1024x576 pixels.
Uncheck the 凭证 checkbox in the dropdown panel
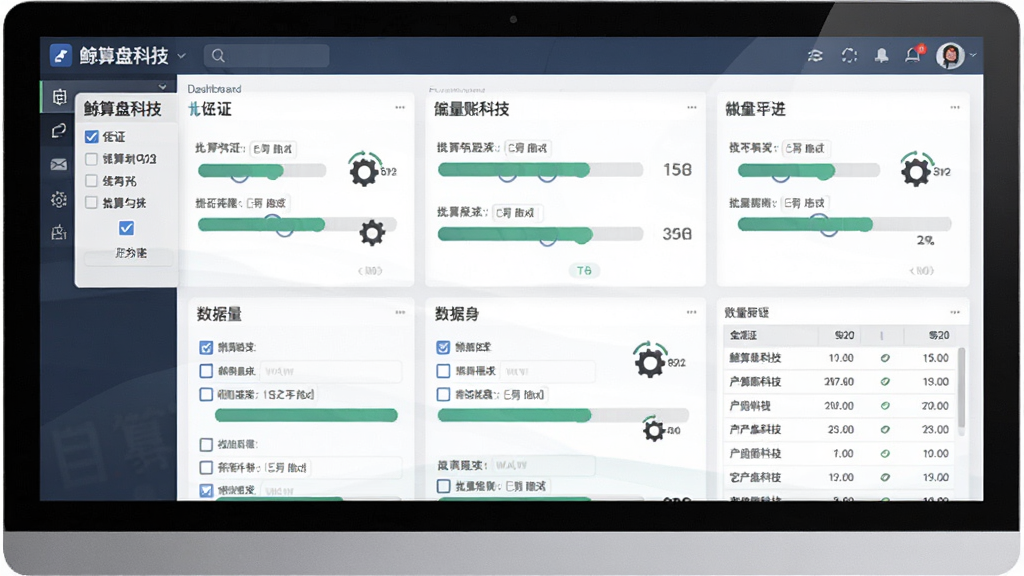(91, 136)
